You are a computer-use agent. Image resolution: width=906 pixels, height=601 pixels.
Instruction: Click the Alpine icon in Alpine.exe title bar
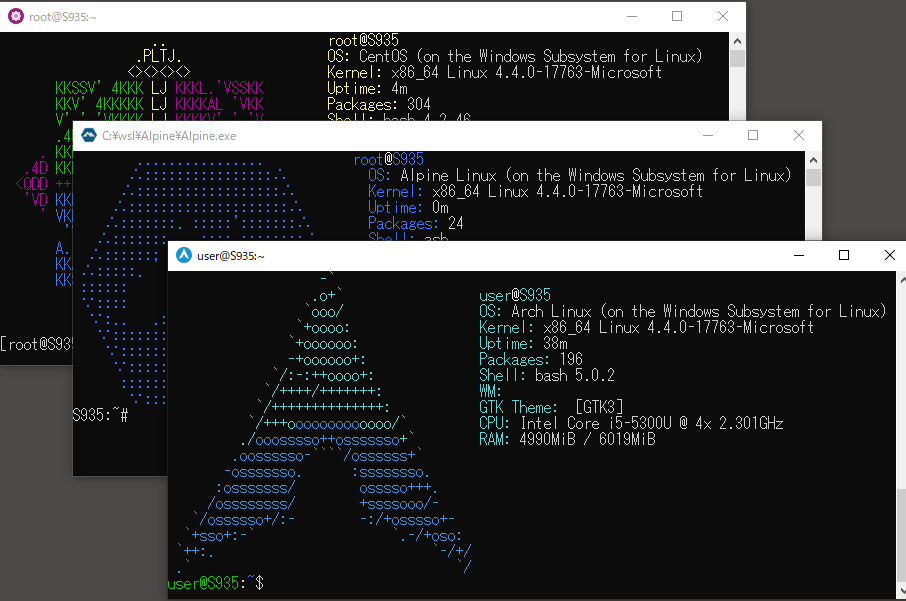click(89, 135)
